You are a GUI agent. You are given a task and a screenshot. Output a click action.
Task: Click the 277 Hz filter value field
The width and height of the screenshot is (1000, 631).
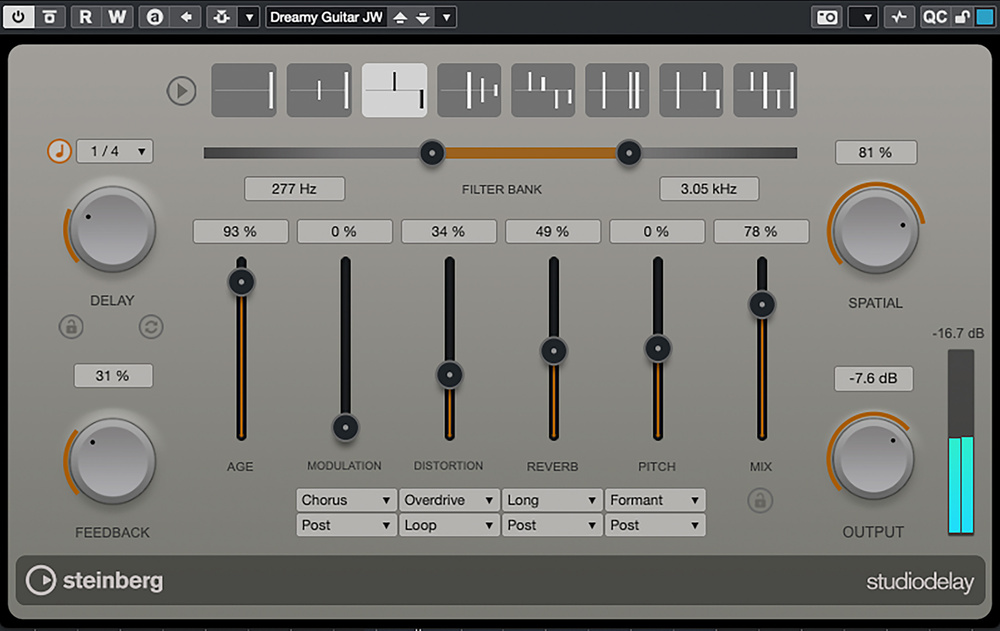(294, 188)
